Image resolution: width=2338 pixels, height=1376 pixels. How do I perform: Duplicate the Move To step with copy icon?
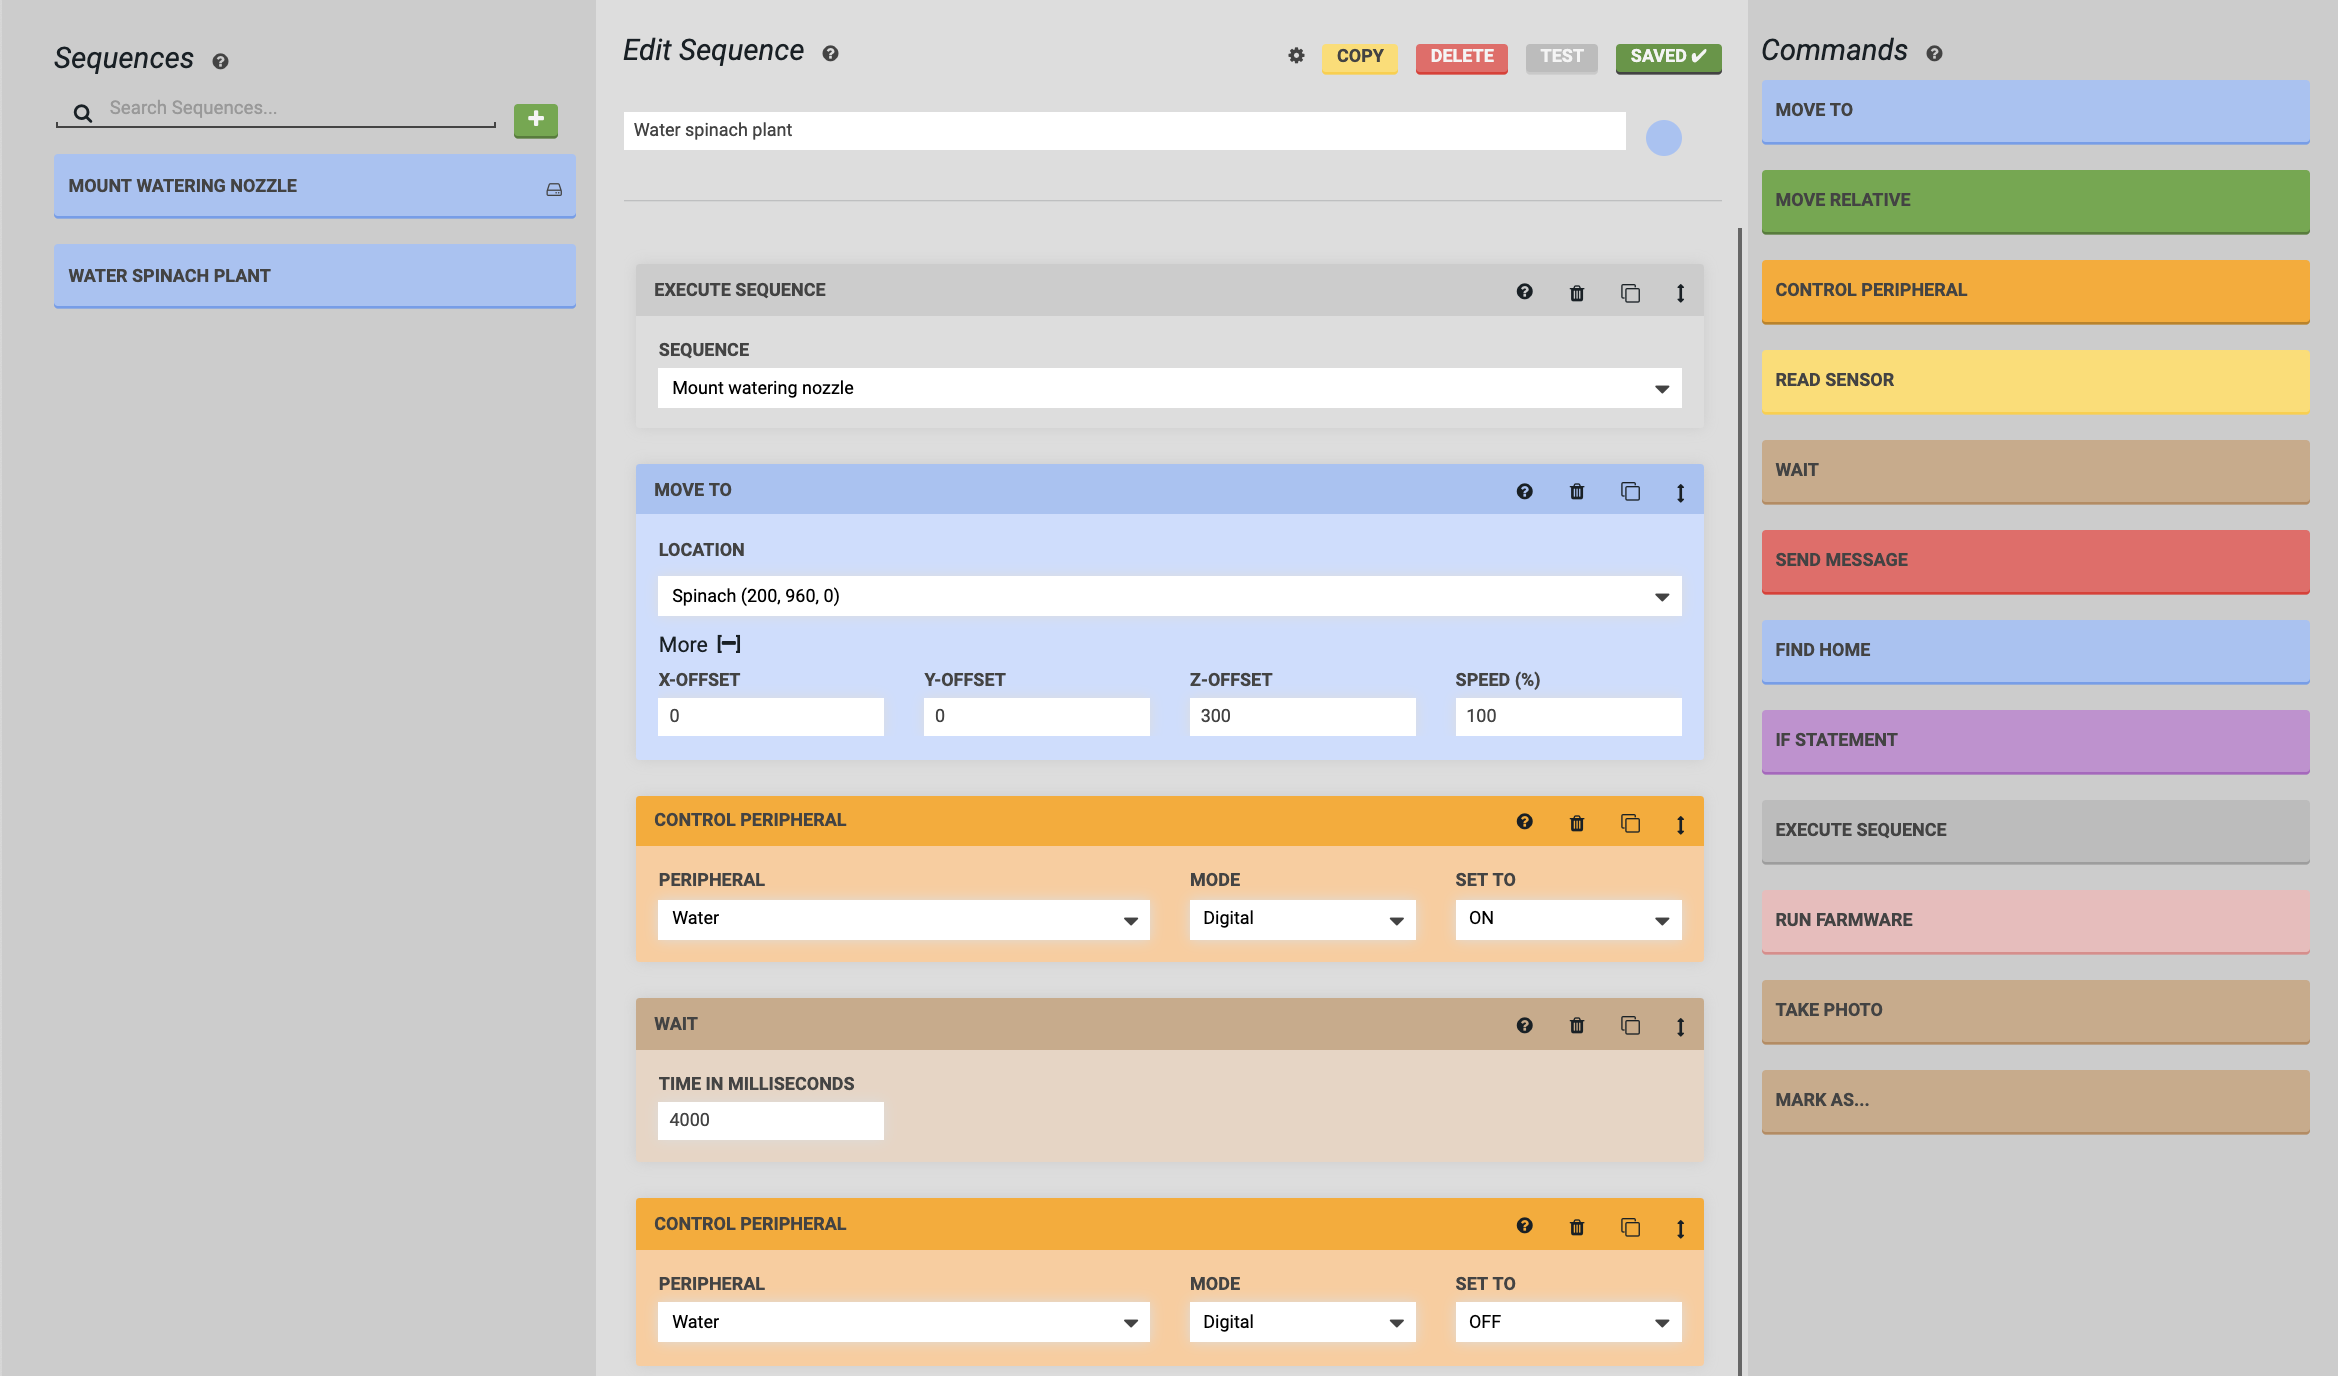[x=1630, y=491]
